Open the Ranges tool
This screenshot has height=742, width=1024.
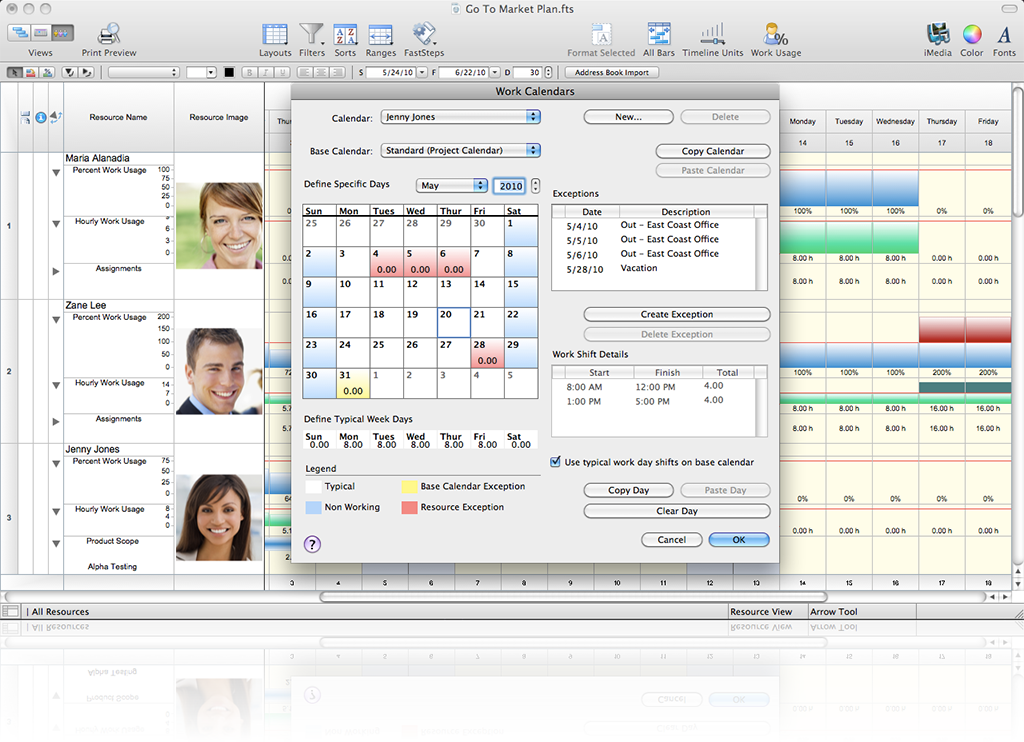tap(380, 34)
